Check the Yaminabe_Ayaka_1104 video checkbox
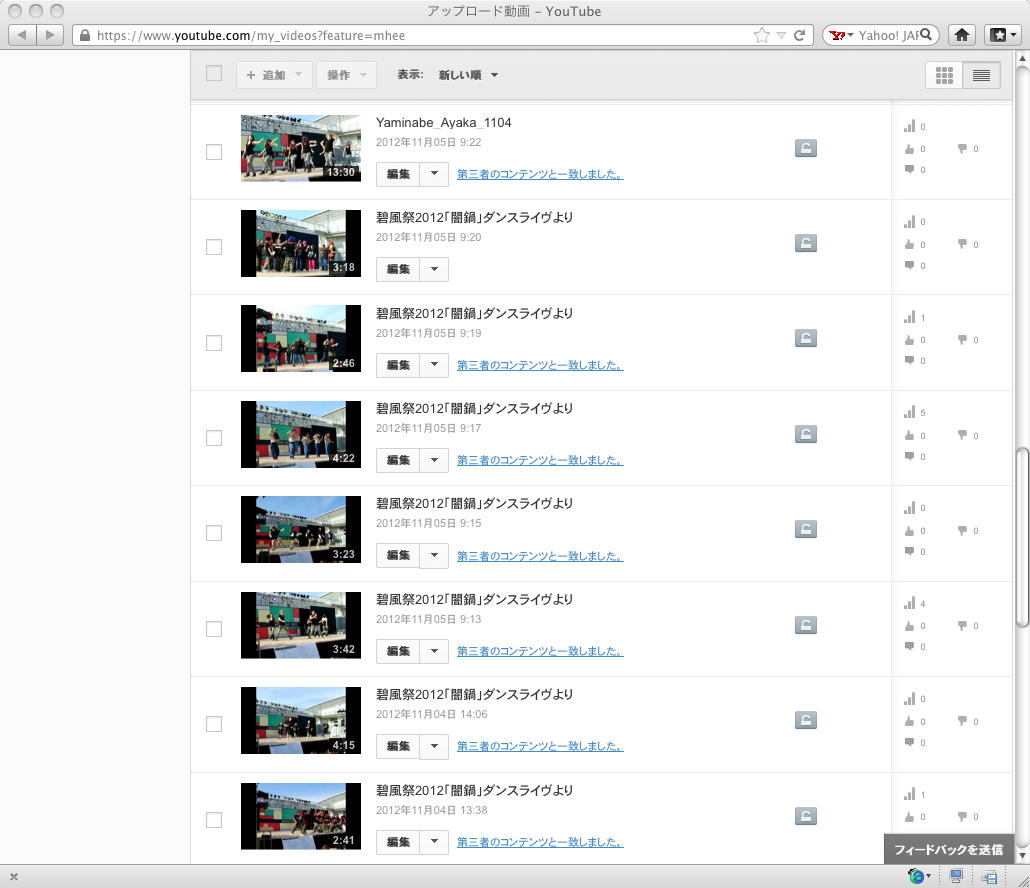 pos(214,152)
